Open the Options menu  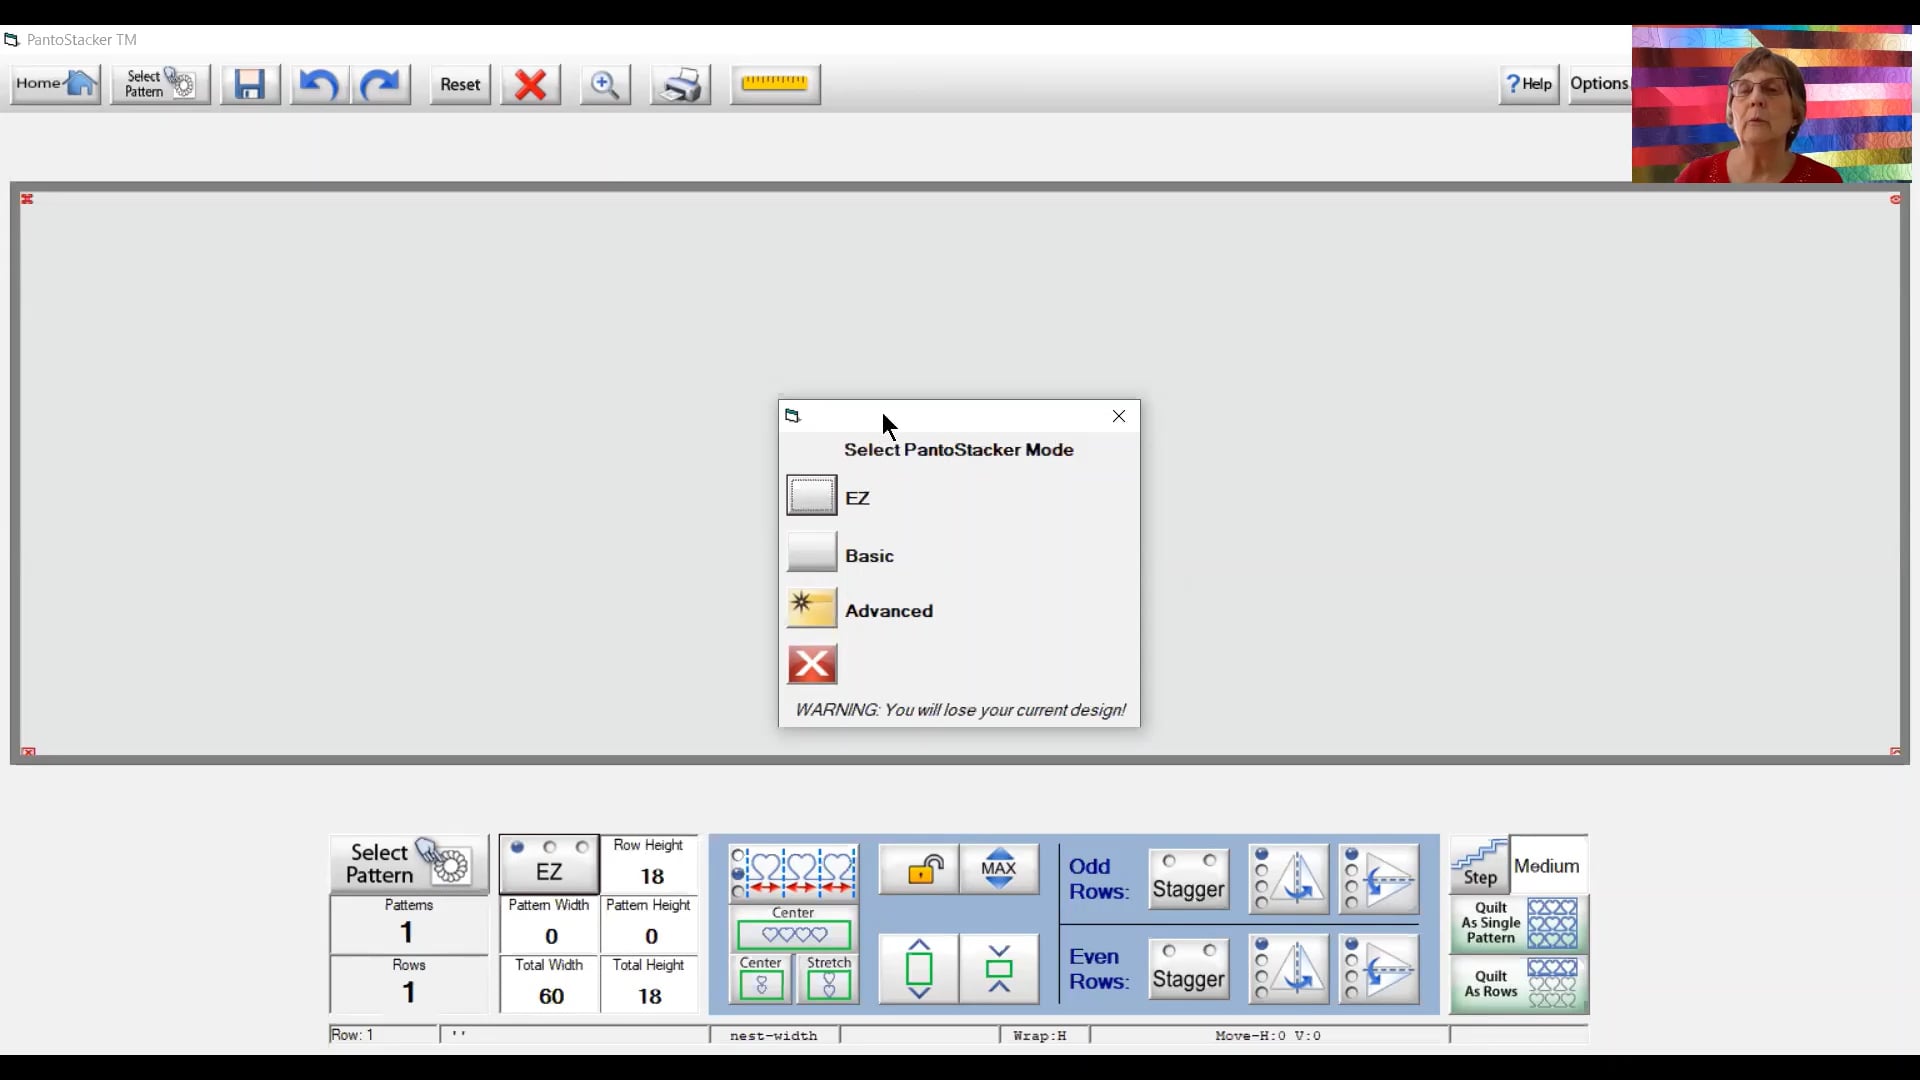pyautogui.click(x=1598, y=84)
